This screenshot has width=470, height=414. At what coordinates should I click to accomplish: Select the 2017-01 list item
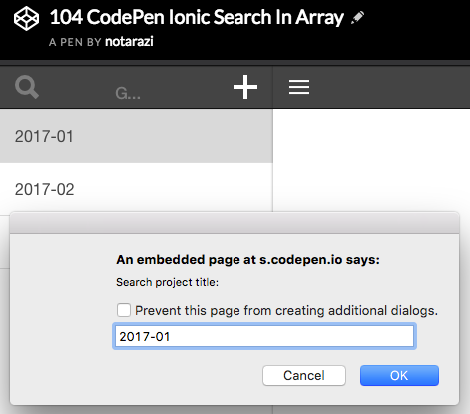click(136, 136)
